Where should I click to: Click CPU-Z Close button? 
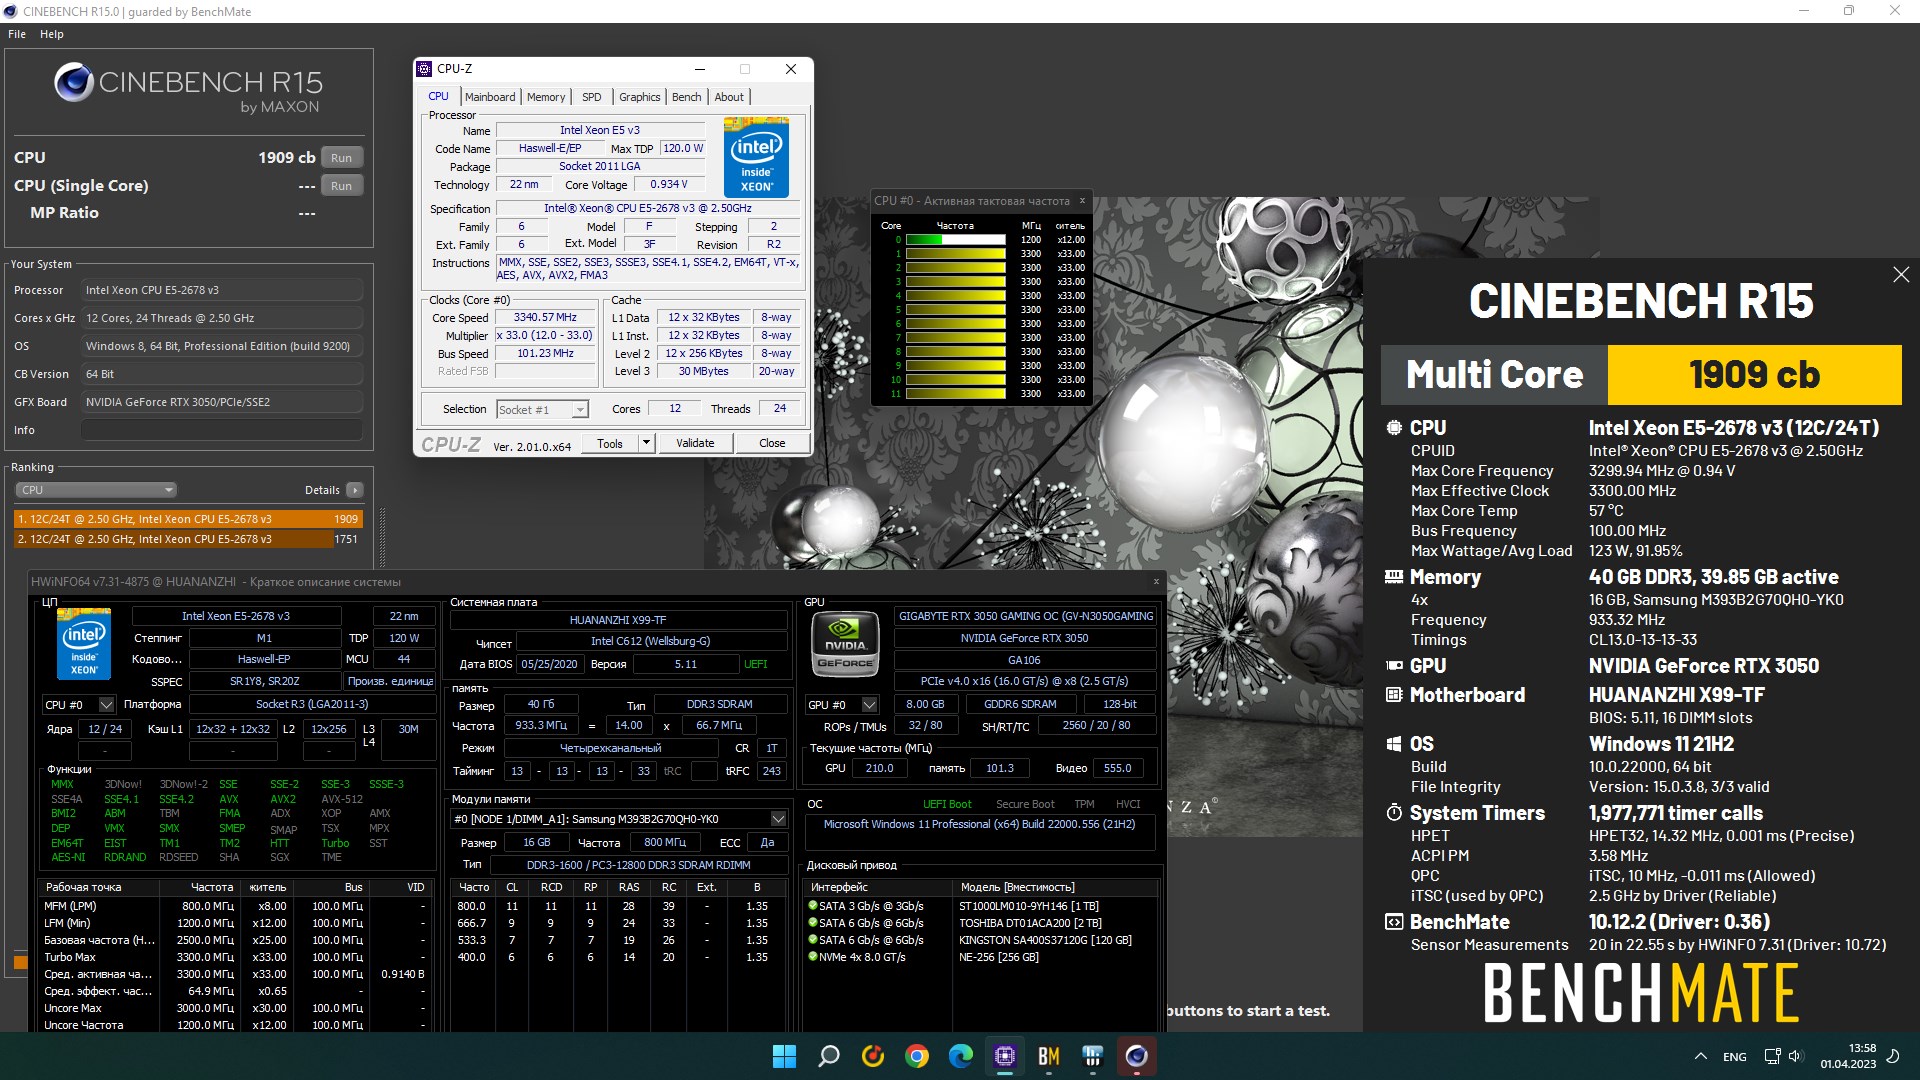(x=772, y=443)
